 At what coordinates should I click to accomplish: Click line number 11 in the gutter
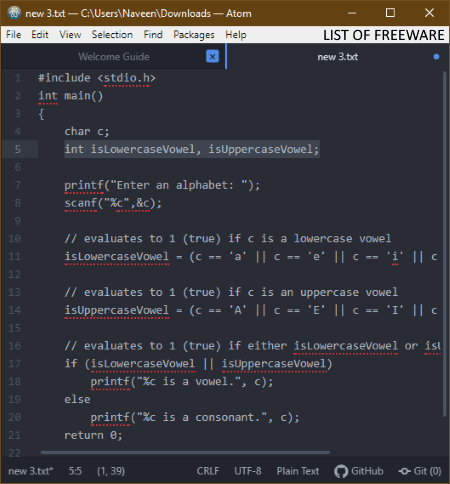[x=14, y=256]
